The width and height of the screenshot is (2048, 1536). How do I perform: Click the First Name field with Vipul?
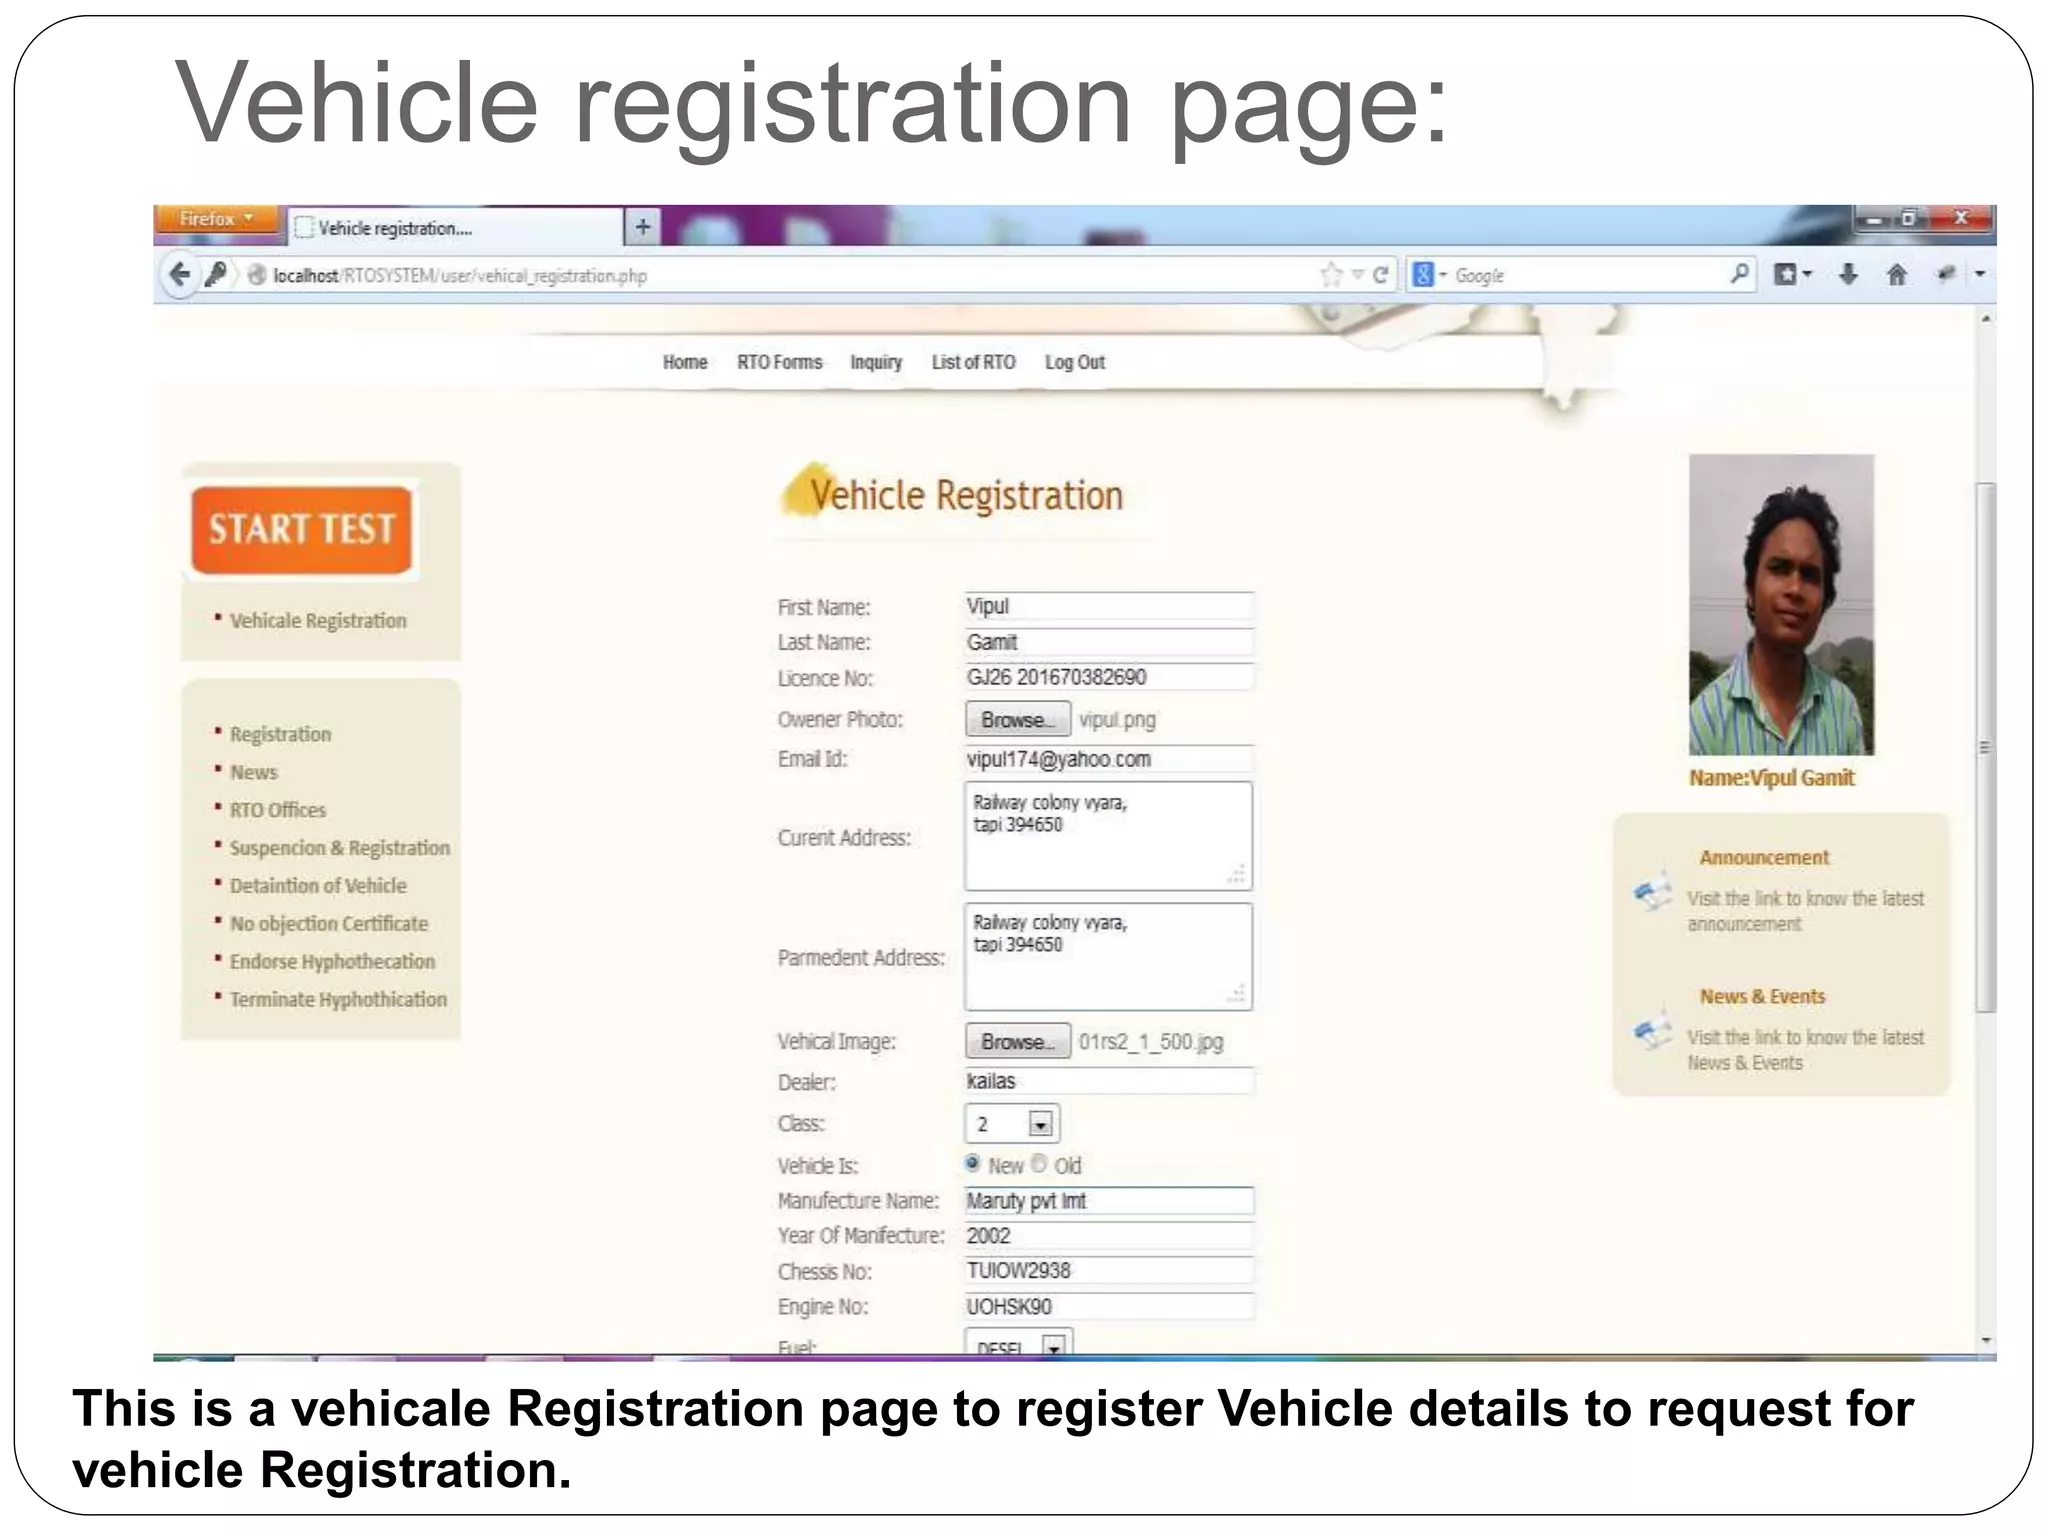click(x=1109, y=606)
